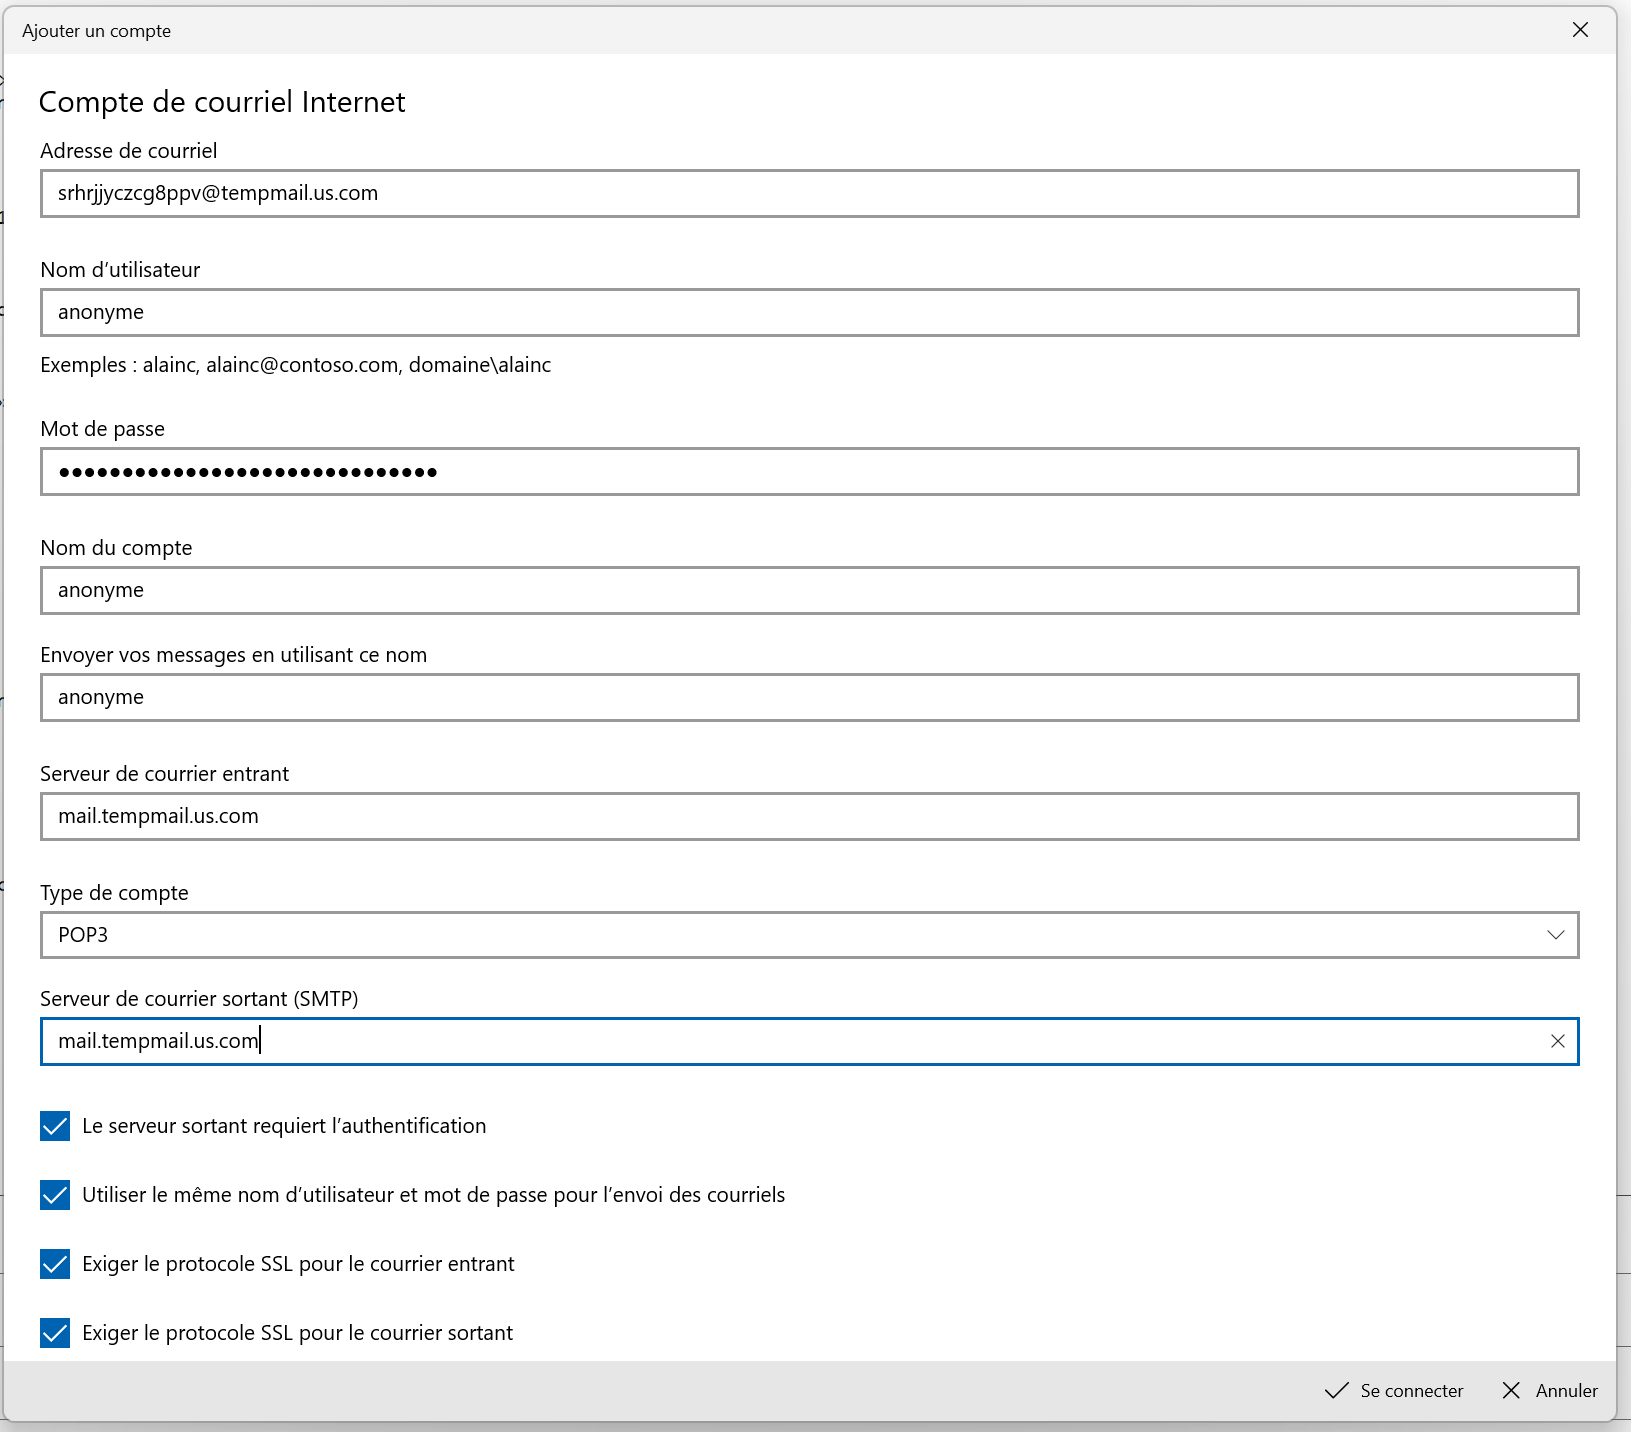The height and width of the screenshot is (1432, 1631).
Task: Focus the Adresse de courriel field
Action: [x=808, y=193]
